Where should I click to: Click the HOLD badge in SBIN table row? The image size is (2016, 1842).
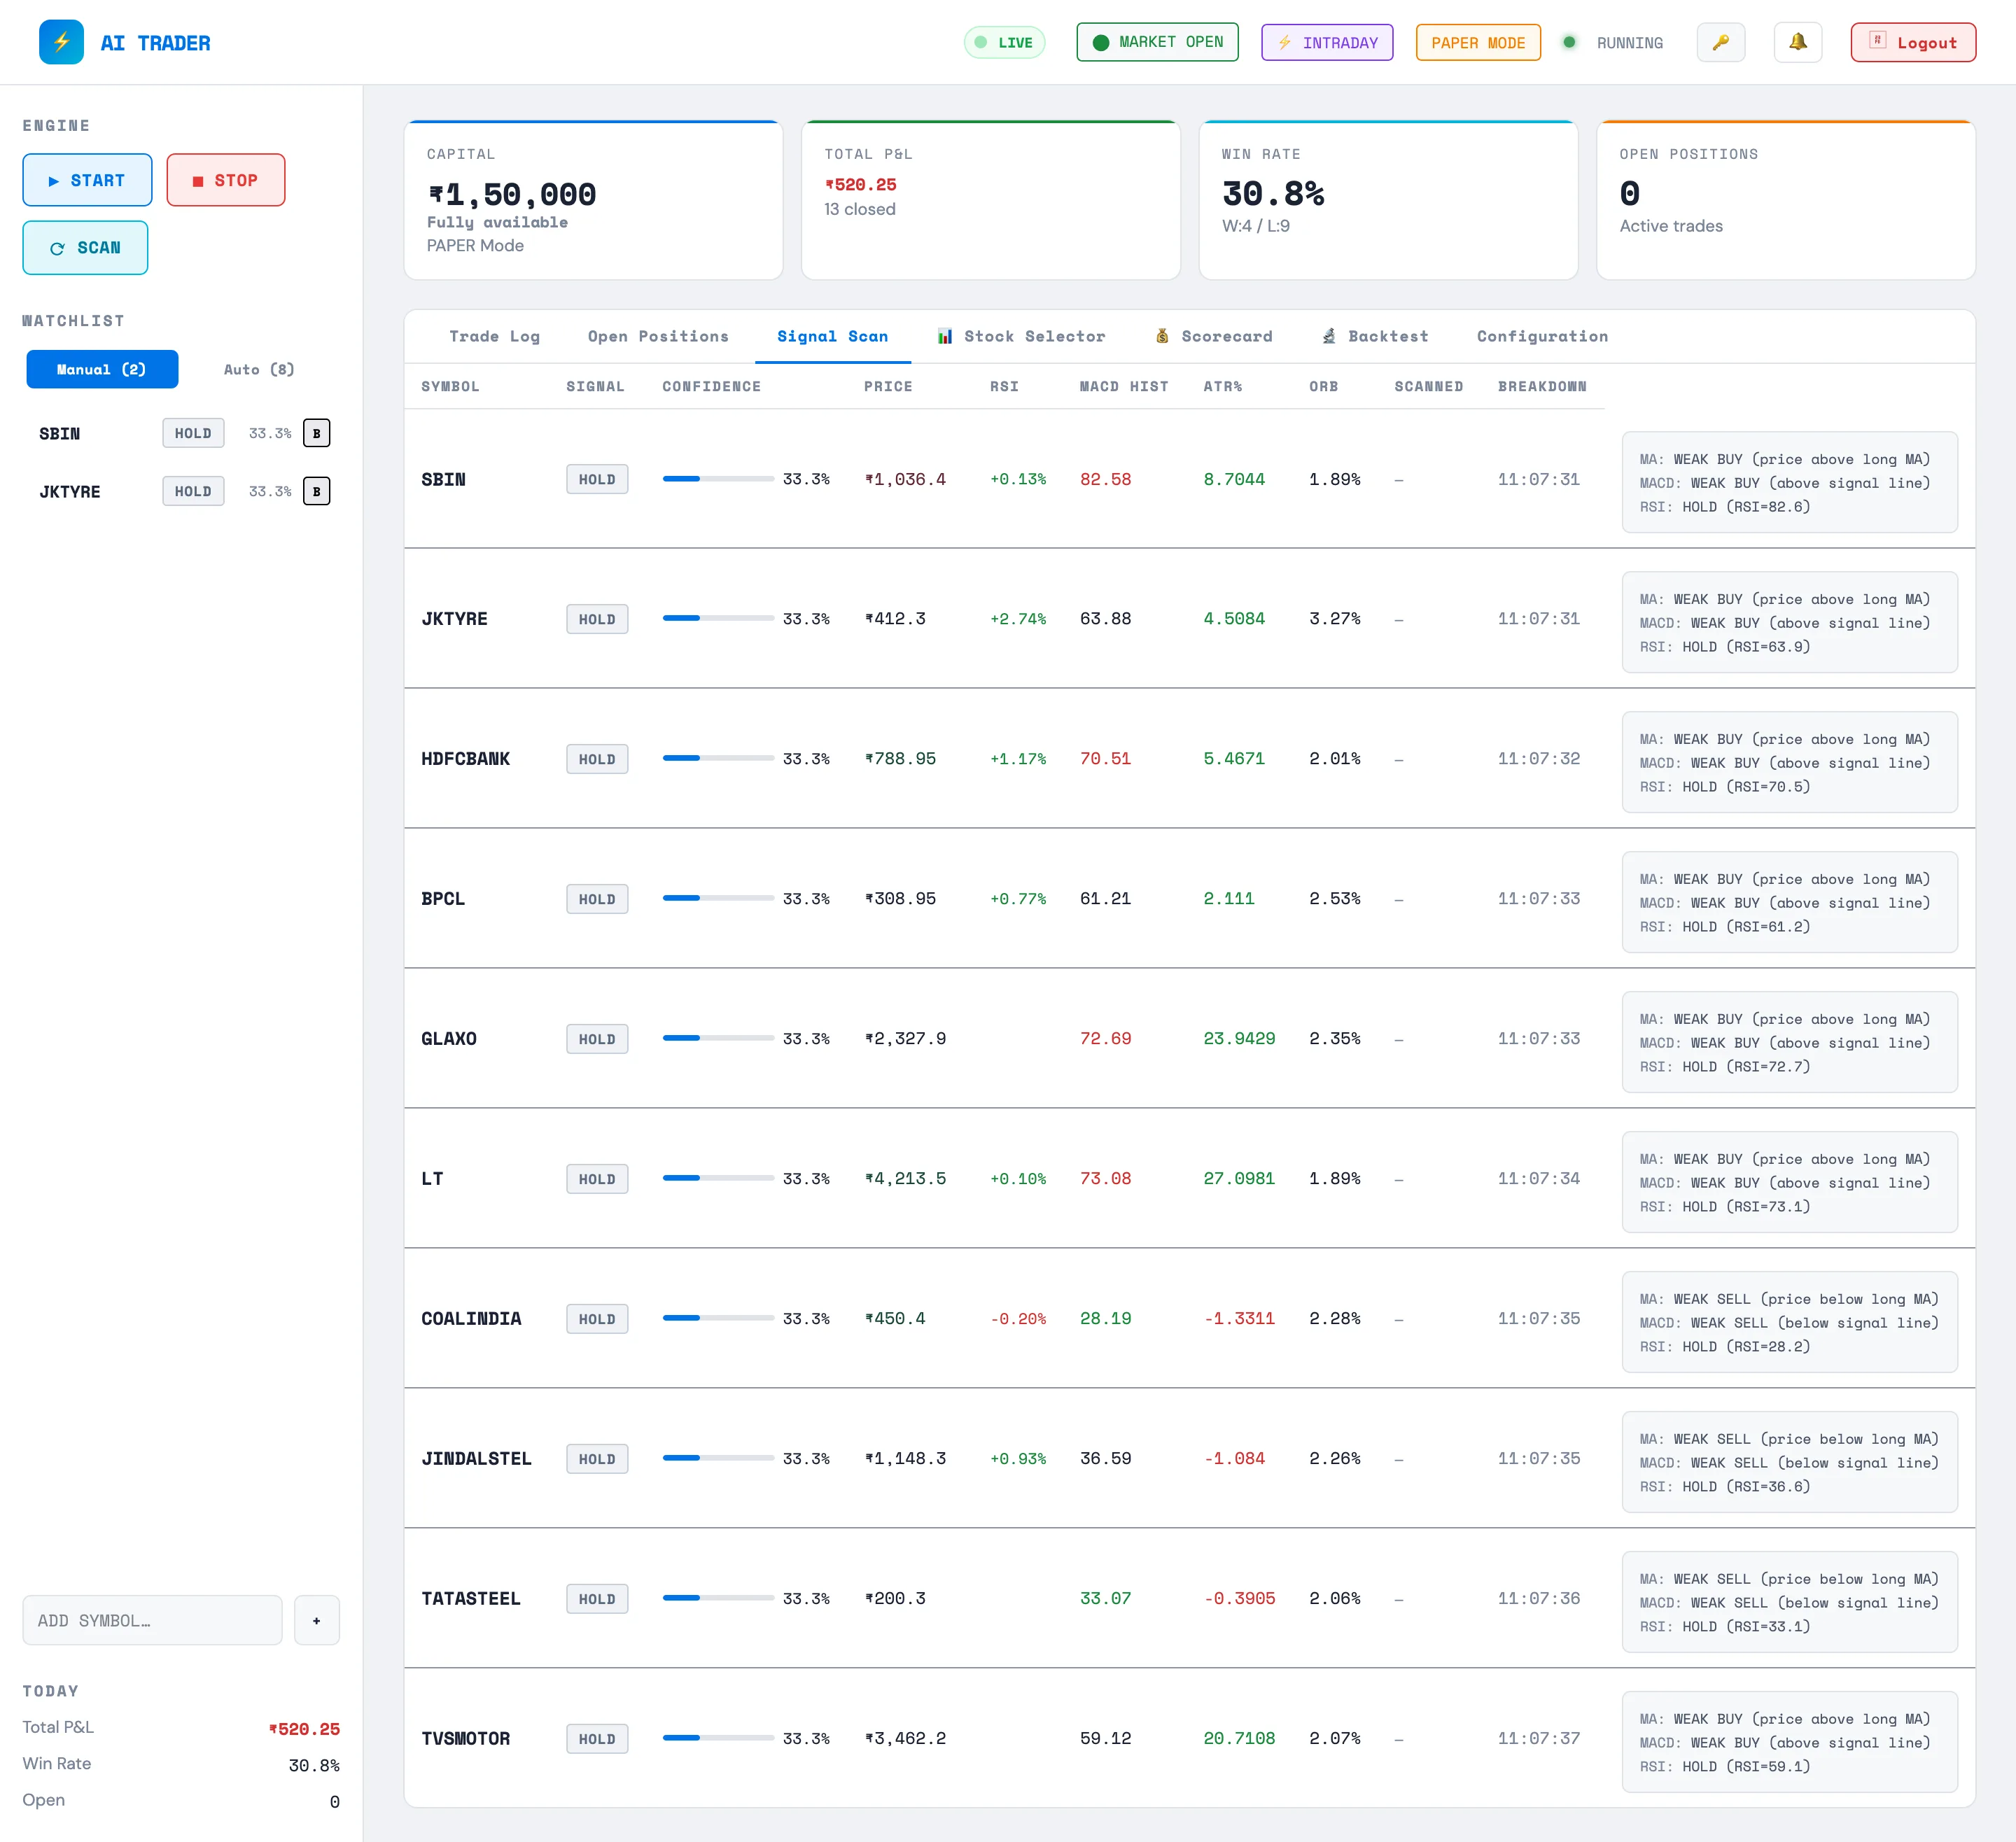point(597,479)
